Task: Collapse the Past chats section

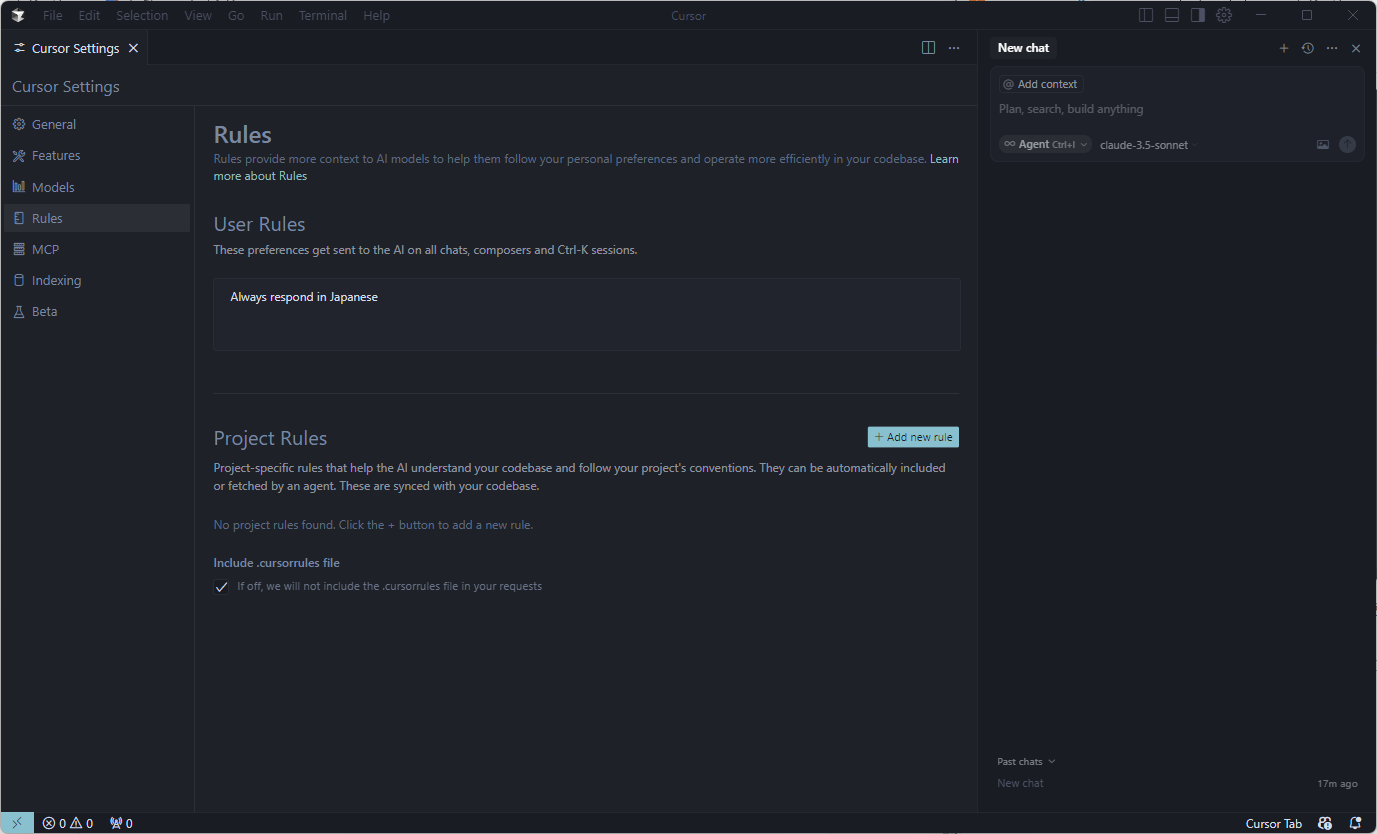Action: coord(1026,762)
